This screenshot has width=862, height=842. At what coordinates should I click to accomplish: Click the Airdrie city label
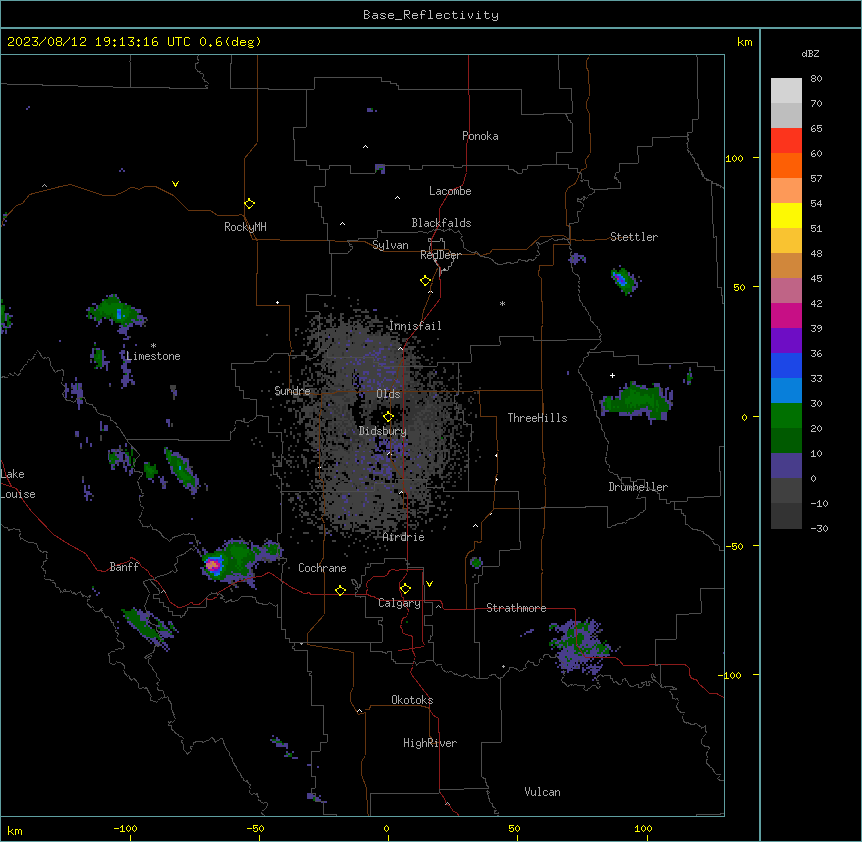click(x=404, y=537)
